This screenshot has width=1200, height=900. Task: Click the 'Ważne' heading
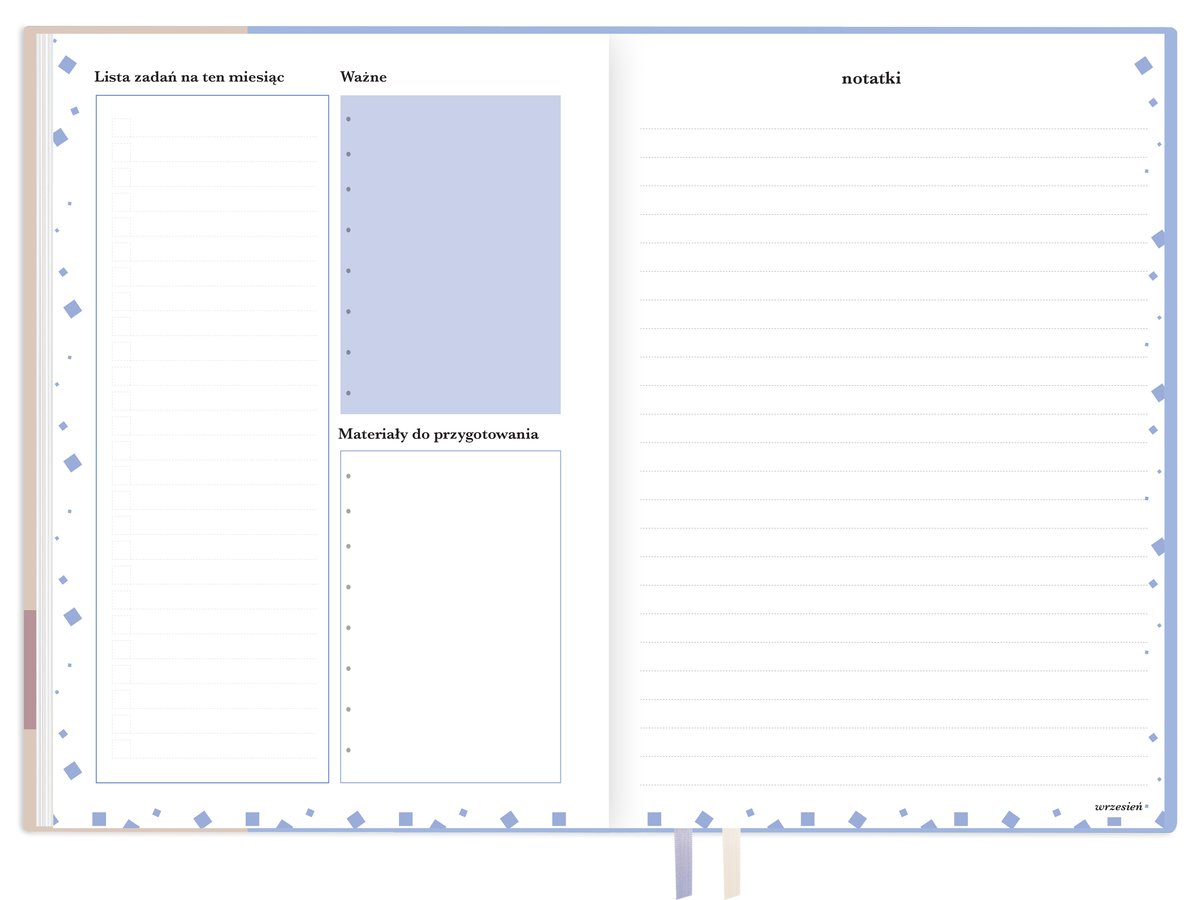coord(363,77)
